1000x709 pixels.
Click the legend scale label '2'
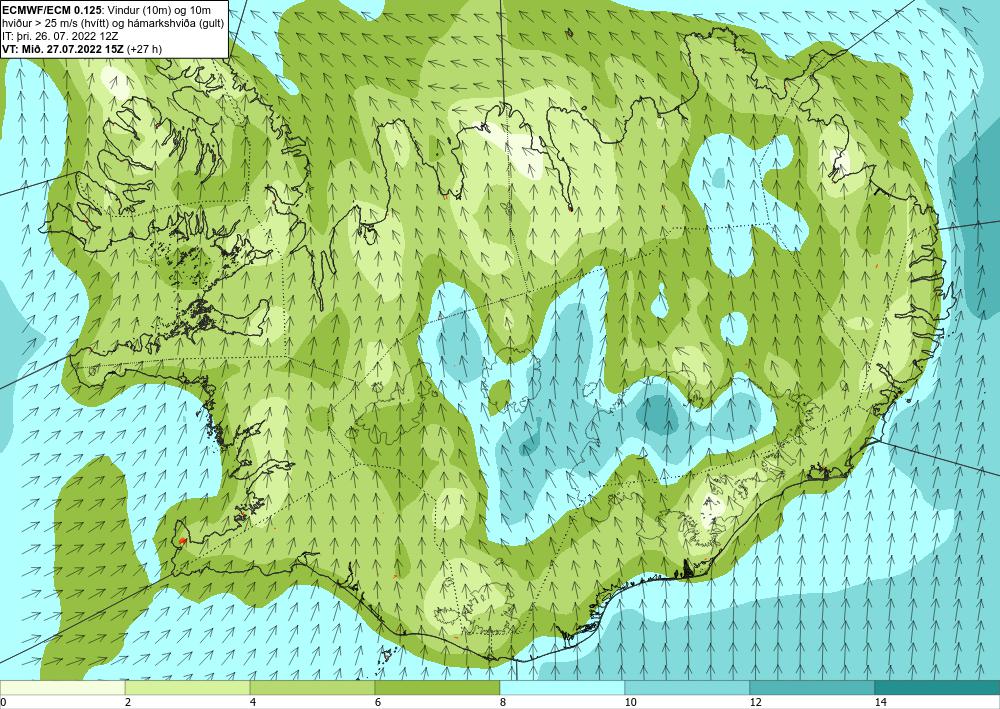tap(128, 703)
